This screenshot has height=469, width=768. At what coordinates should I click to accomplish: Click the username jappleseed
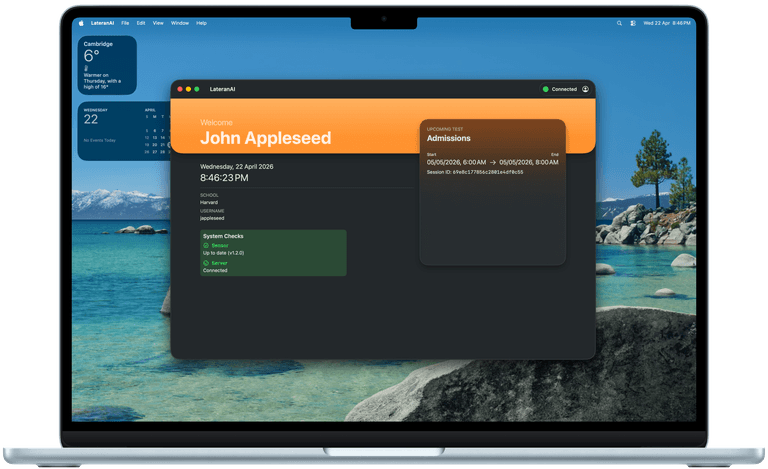[212, 218]
